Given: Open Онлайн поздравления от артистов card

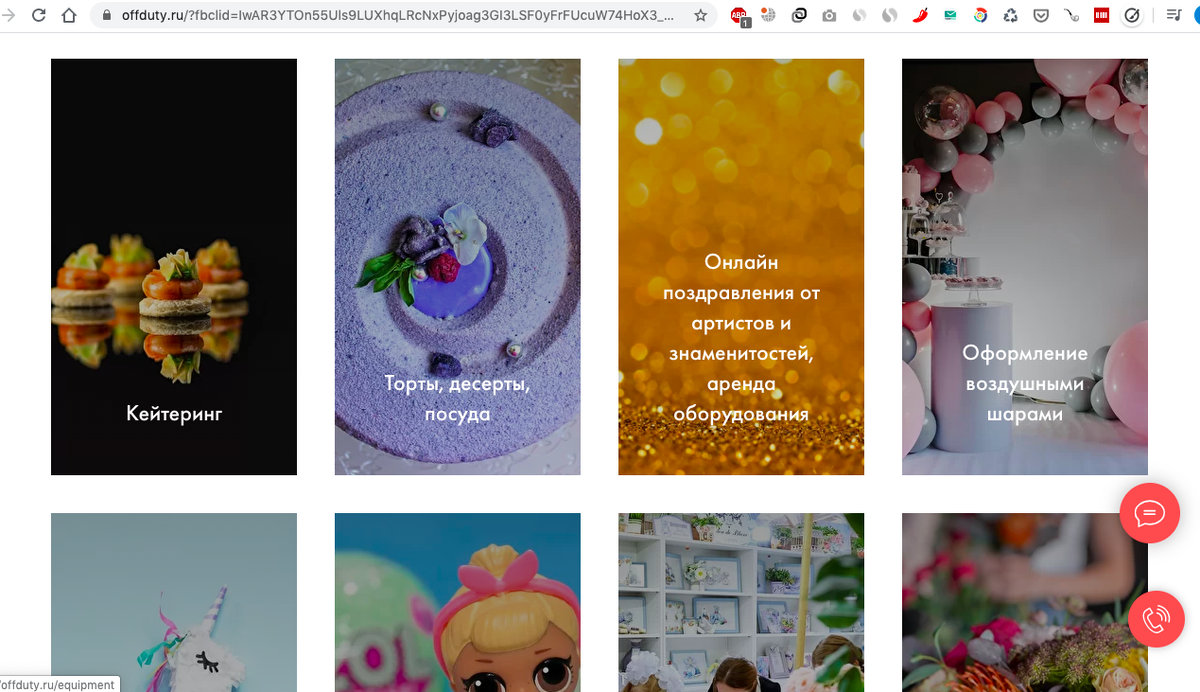Looking at the screenshot, I should (x=741, y=267).
